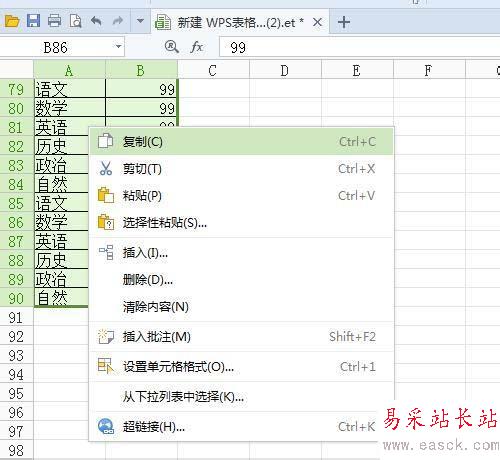Image resolution: width=500 pixels, height=460 pixels.
Task: Undo the last action
Action: pos(96,21)
